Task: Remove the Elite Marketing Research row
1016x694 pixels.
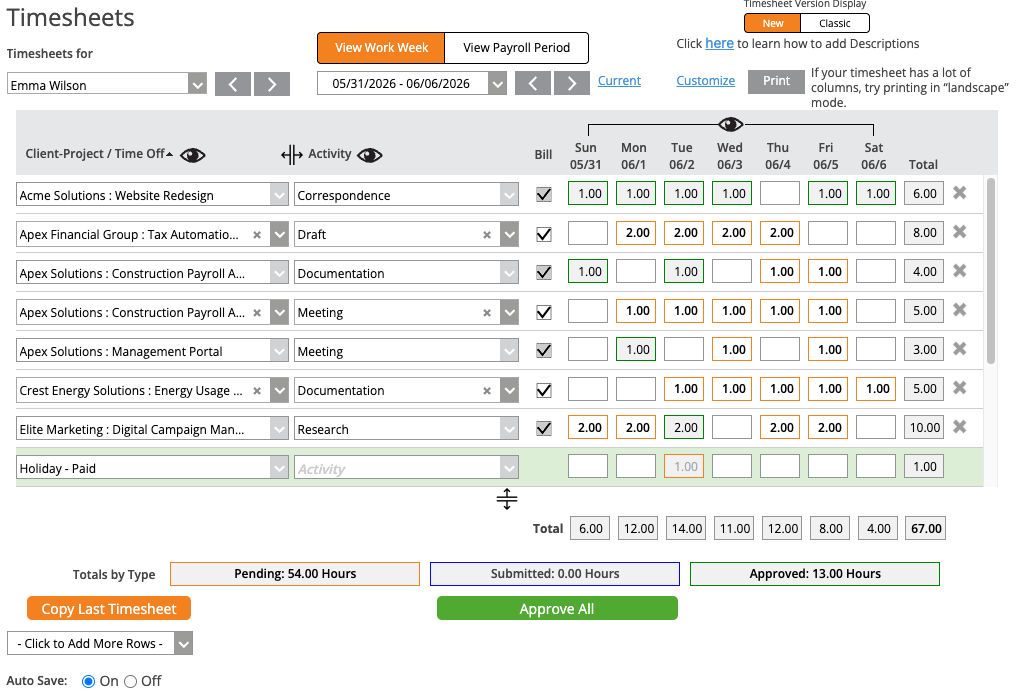Action: coord(960,427)
